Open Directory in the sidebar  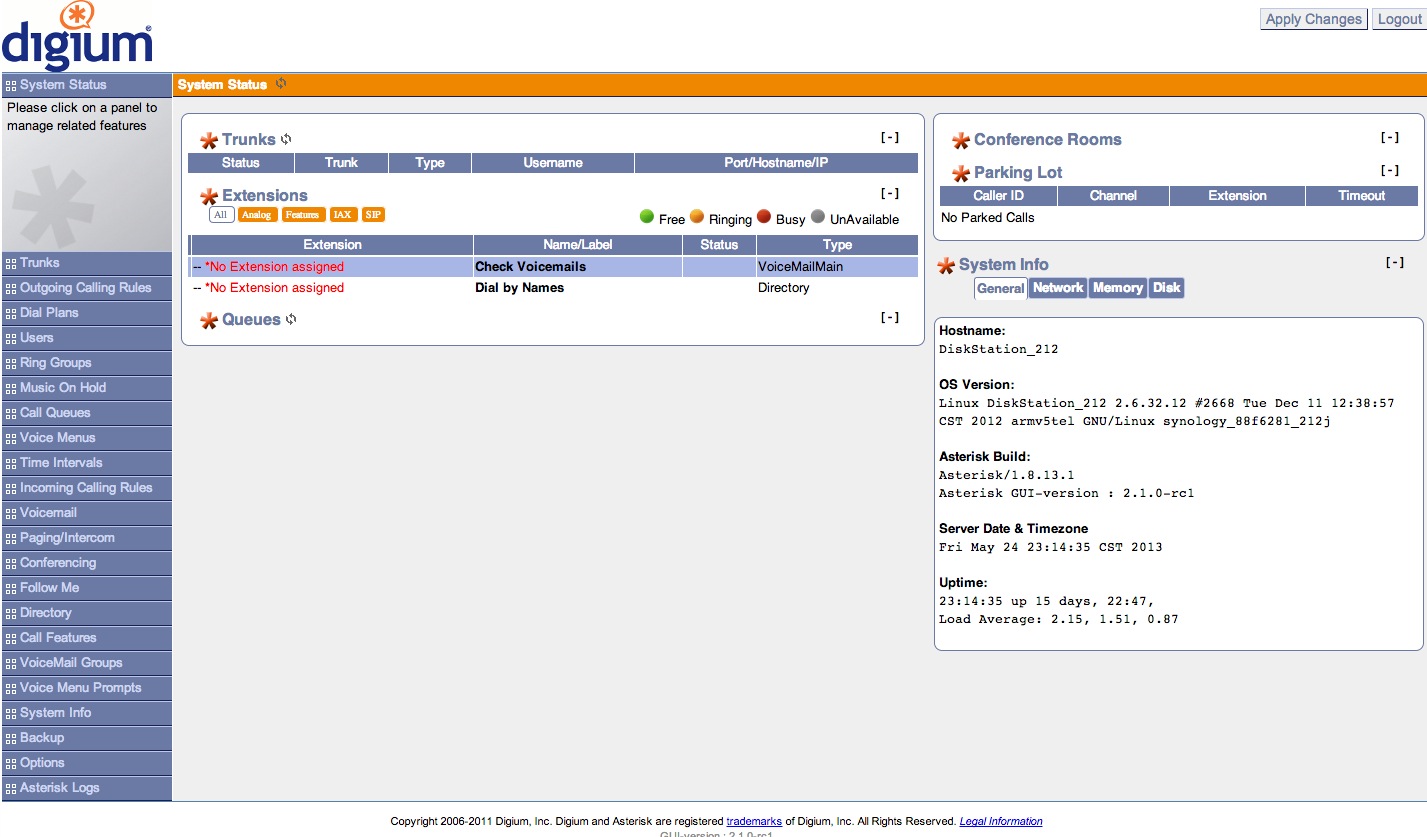(x=87, y=613)
